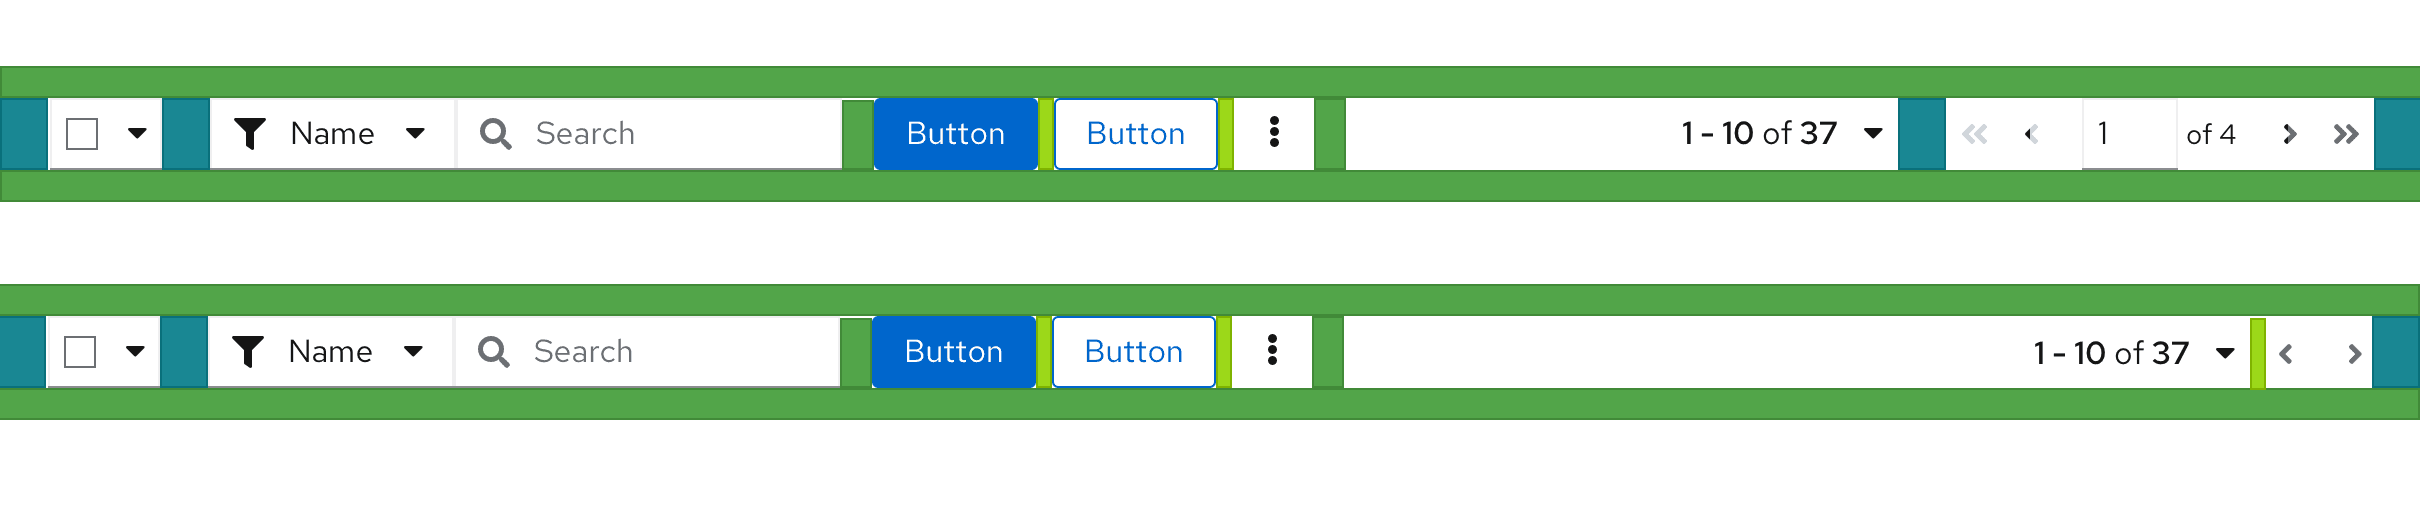Go to the last page in top pagination

2345,134
